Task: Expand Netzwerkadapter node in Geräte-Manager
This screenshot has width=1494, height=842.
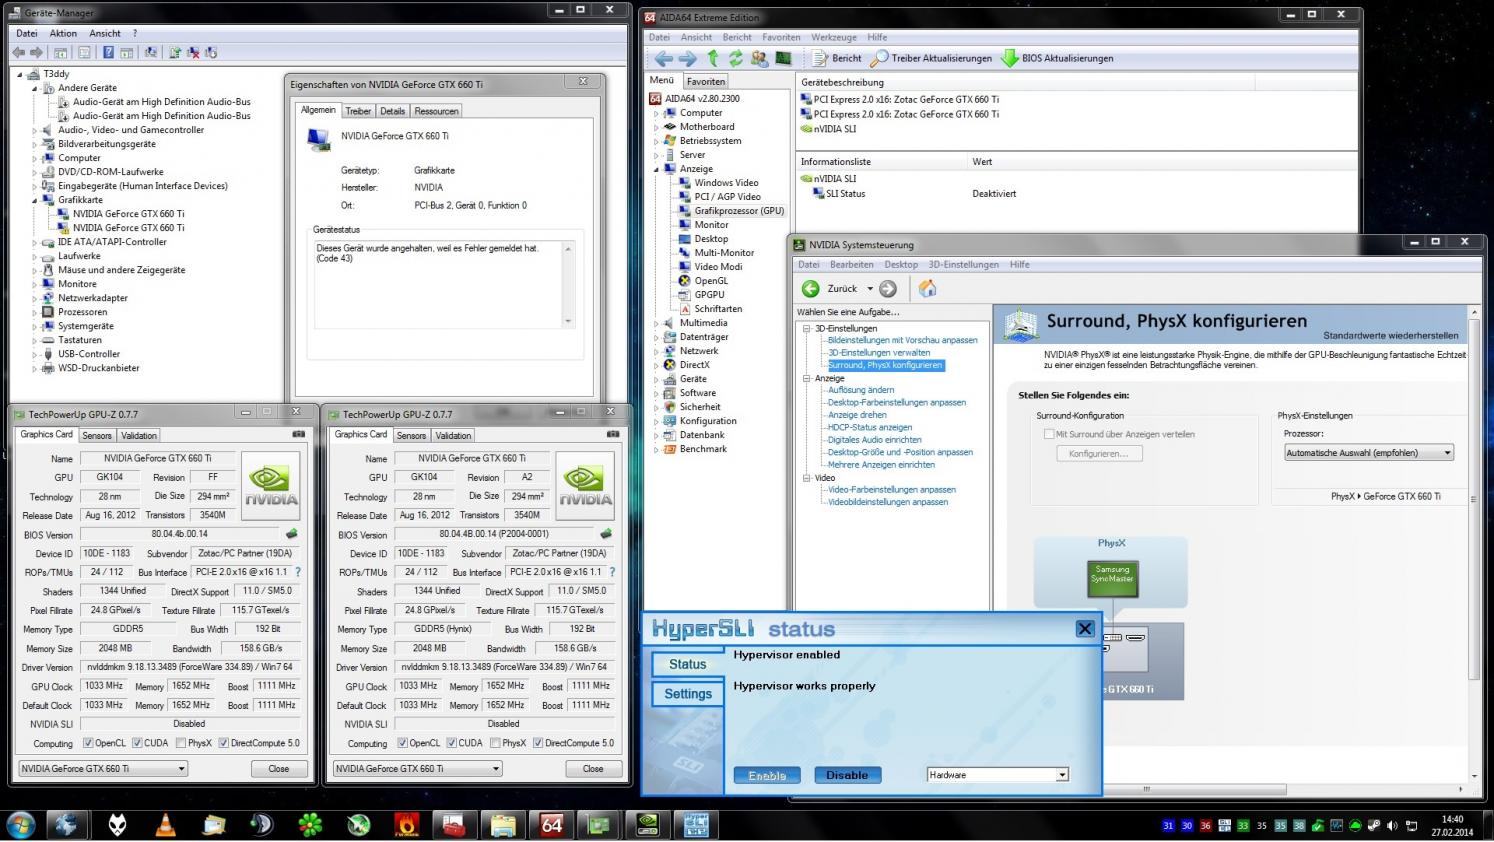Action: [x=35, y=298]
